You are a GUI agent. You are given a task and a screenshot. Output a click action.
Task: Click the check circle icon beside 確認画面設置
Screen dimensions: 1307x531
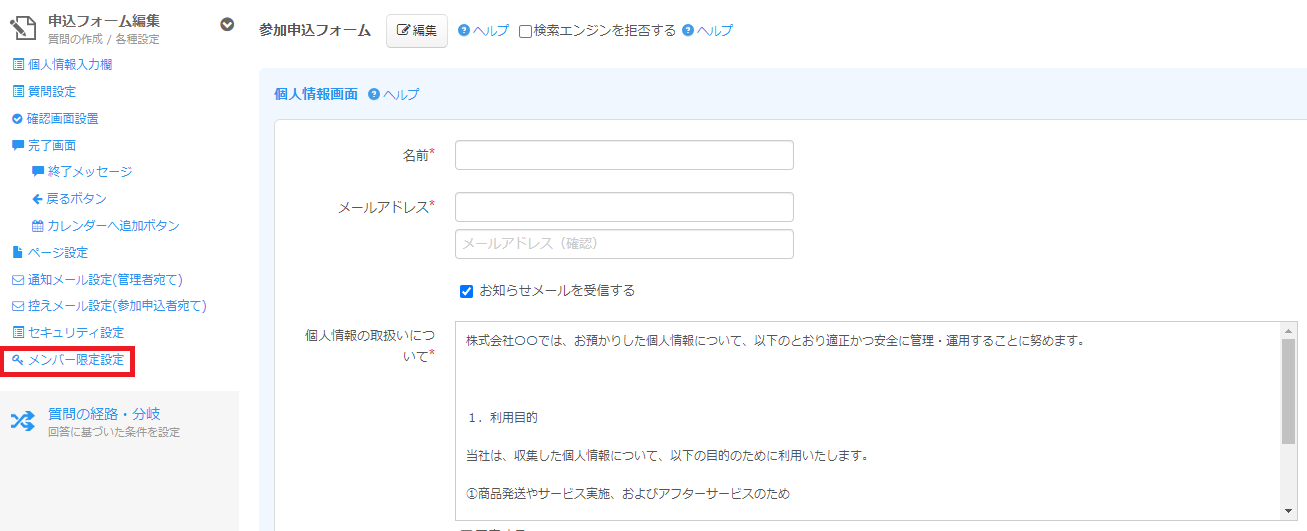tap(17, 118)
